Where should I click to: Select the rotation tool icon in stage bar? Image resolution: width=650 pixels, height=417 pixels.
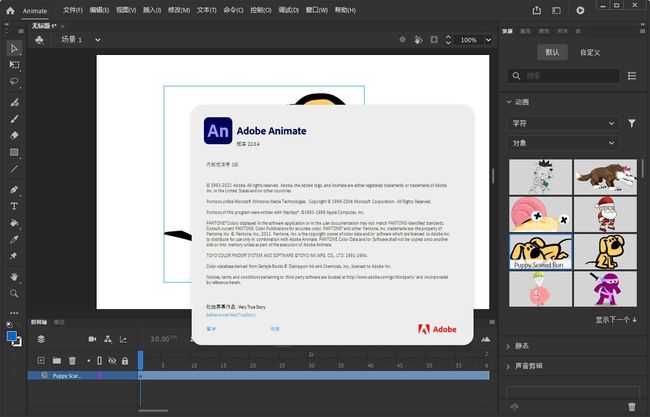(x=418, y=40)
